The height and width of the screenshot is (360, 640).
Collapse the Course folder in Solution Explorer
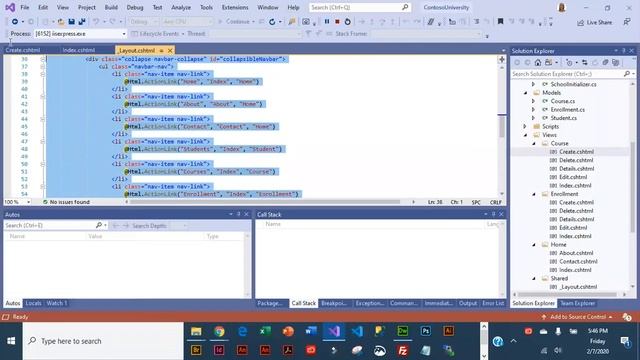tap(533, 144)
